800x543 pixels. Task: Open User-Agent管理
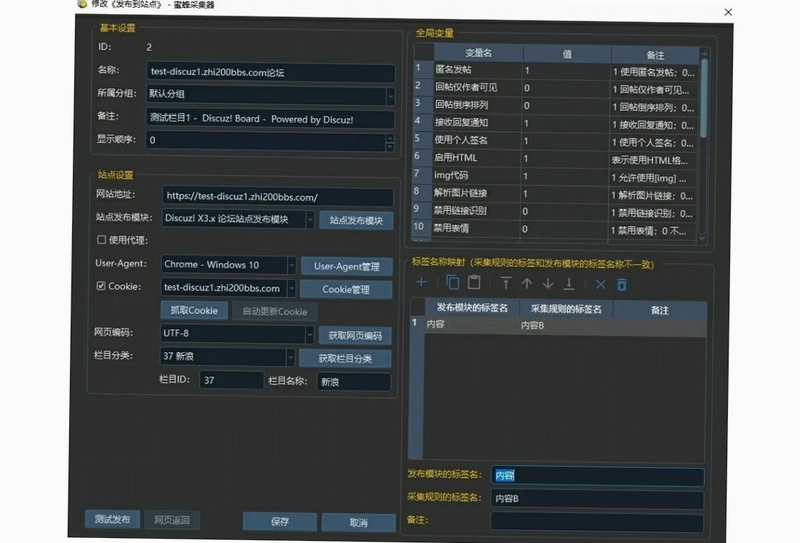[346, 266]
